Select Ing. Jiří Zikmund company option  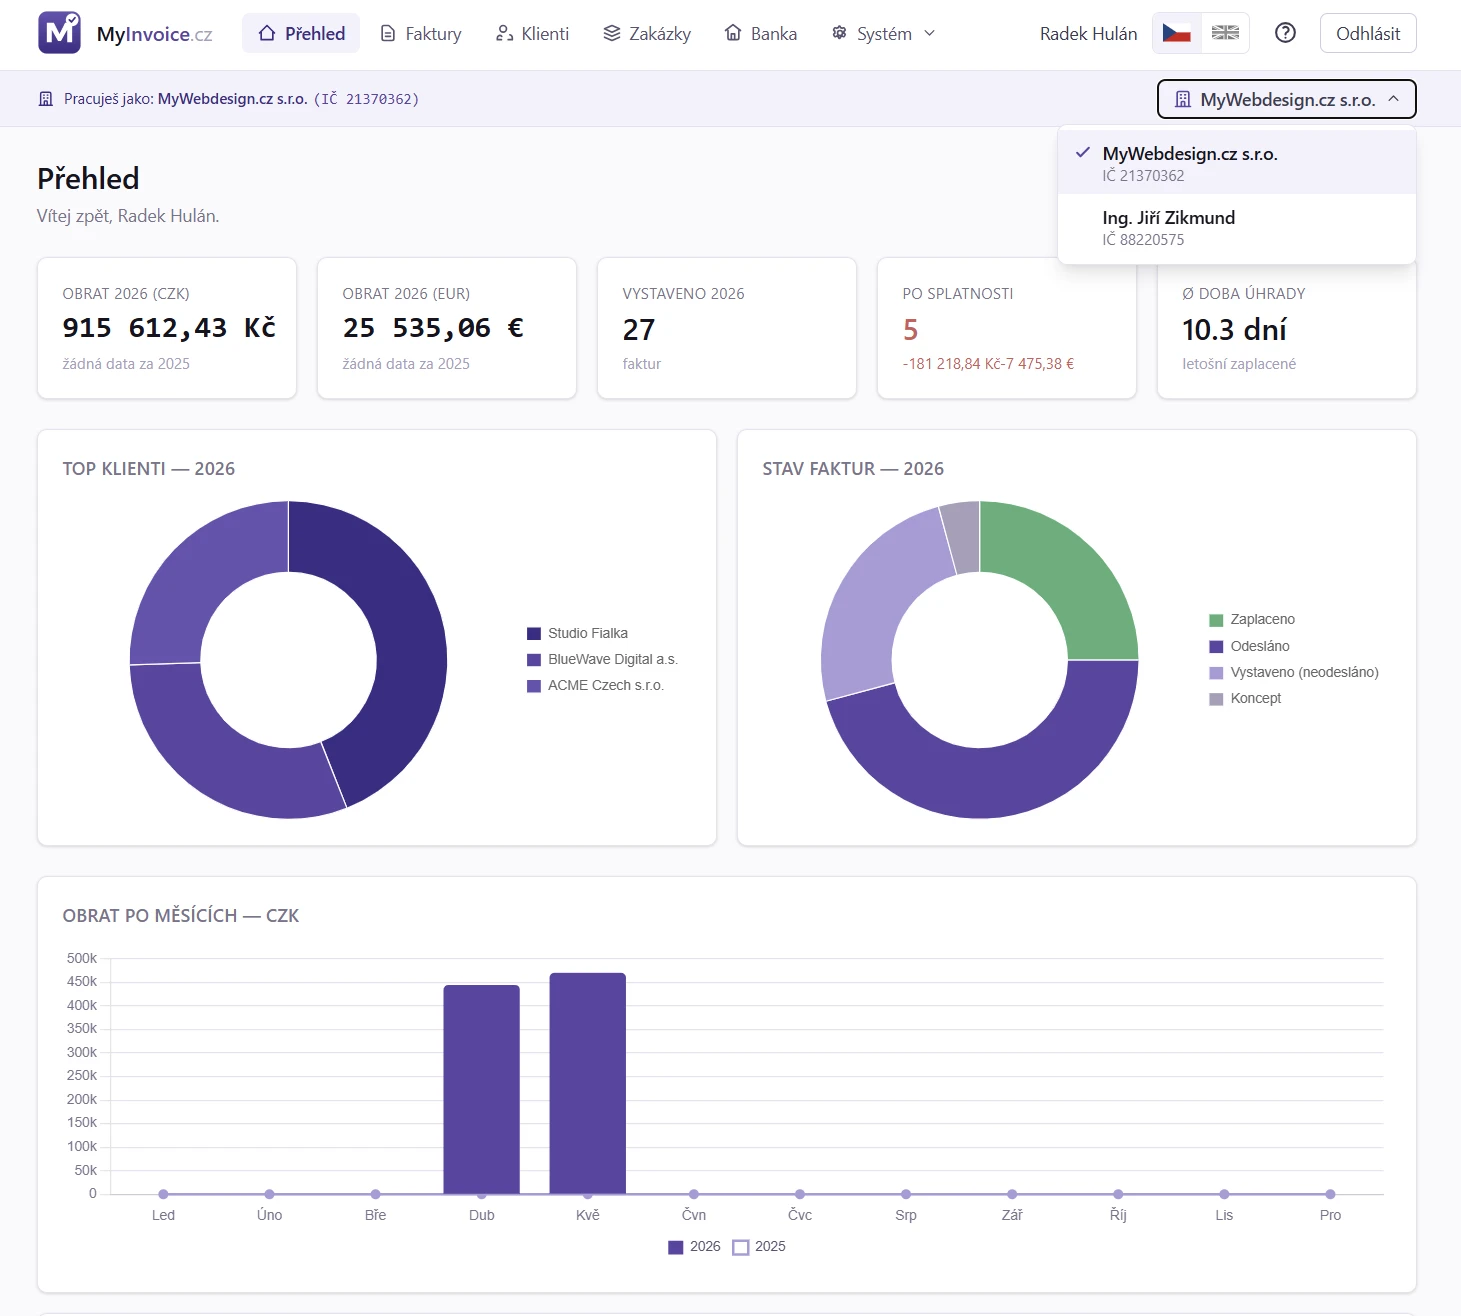[x=1236, y=228]
